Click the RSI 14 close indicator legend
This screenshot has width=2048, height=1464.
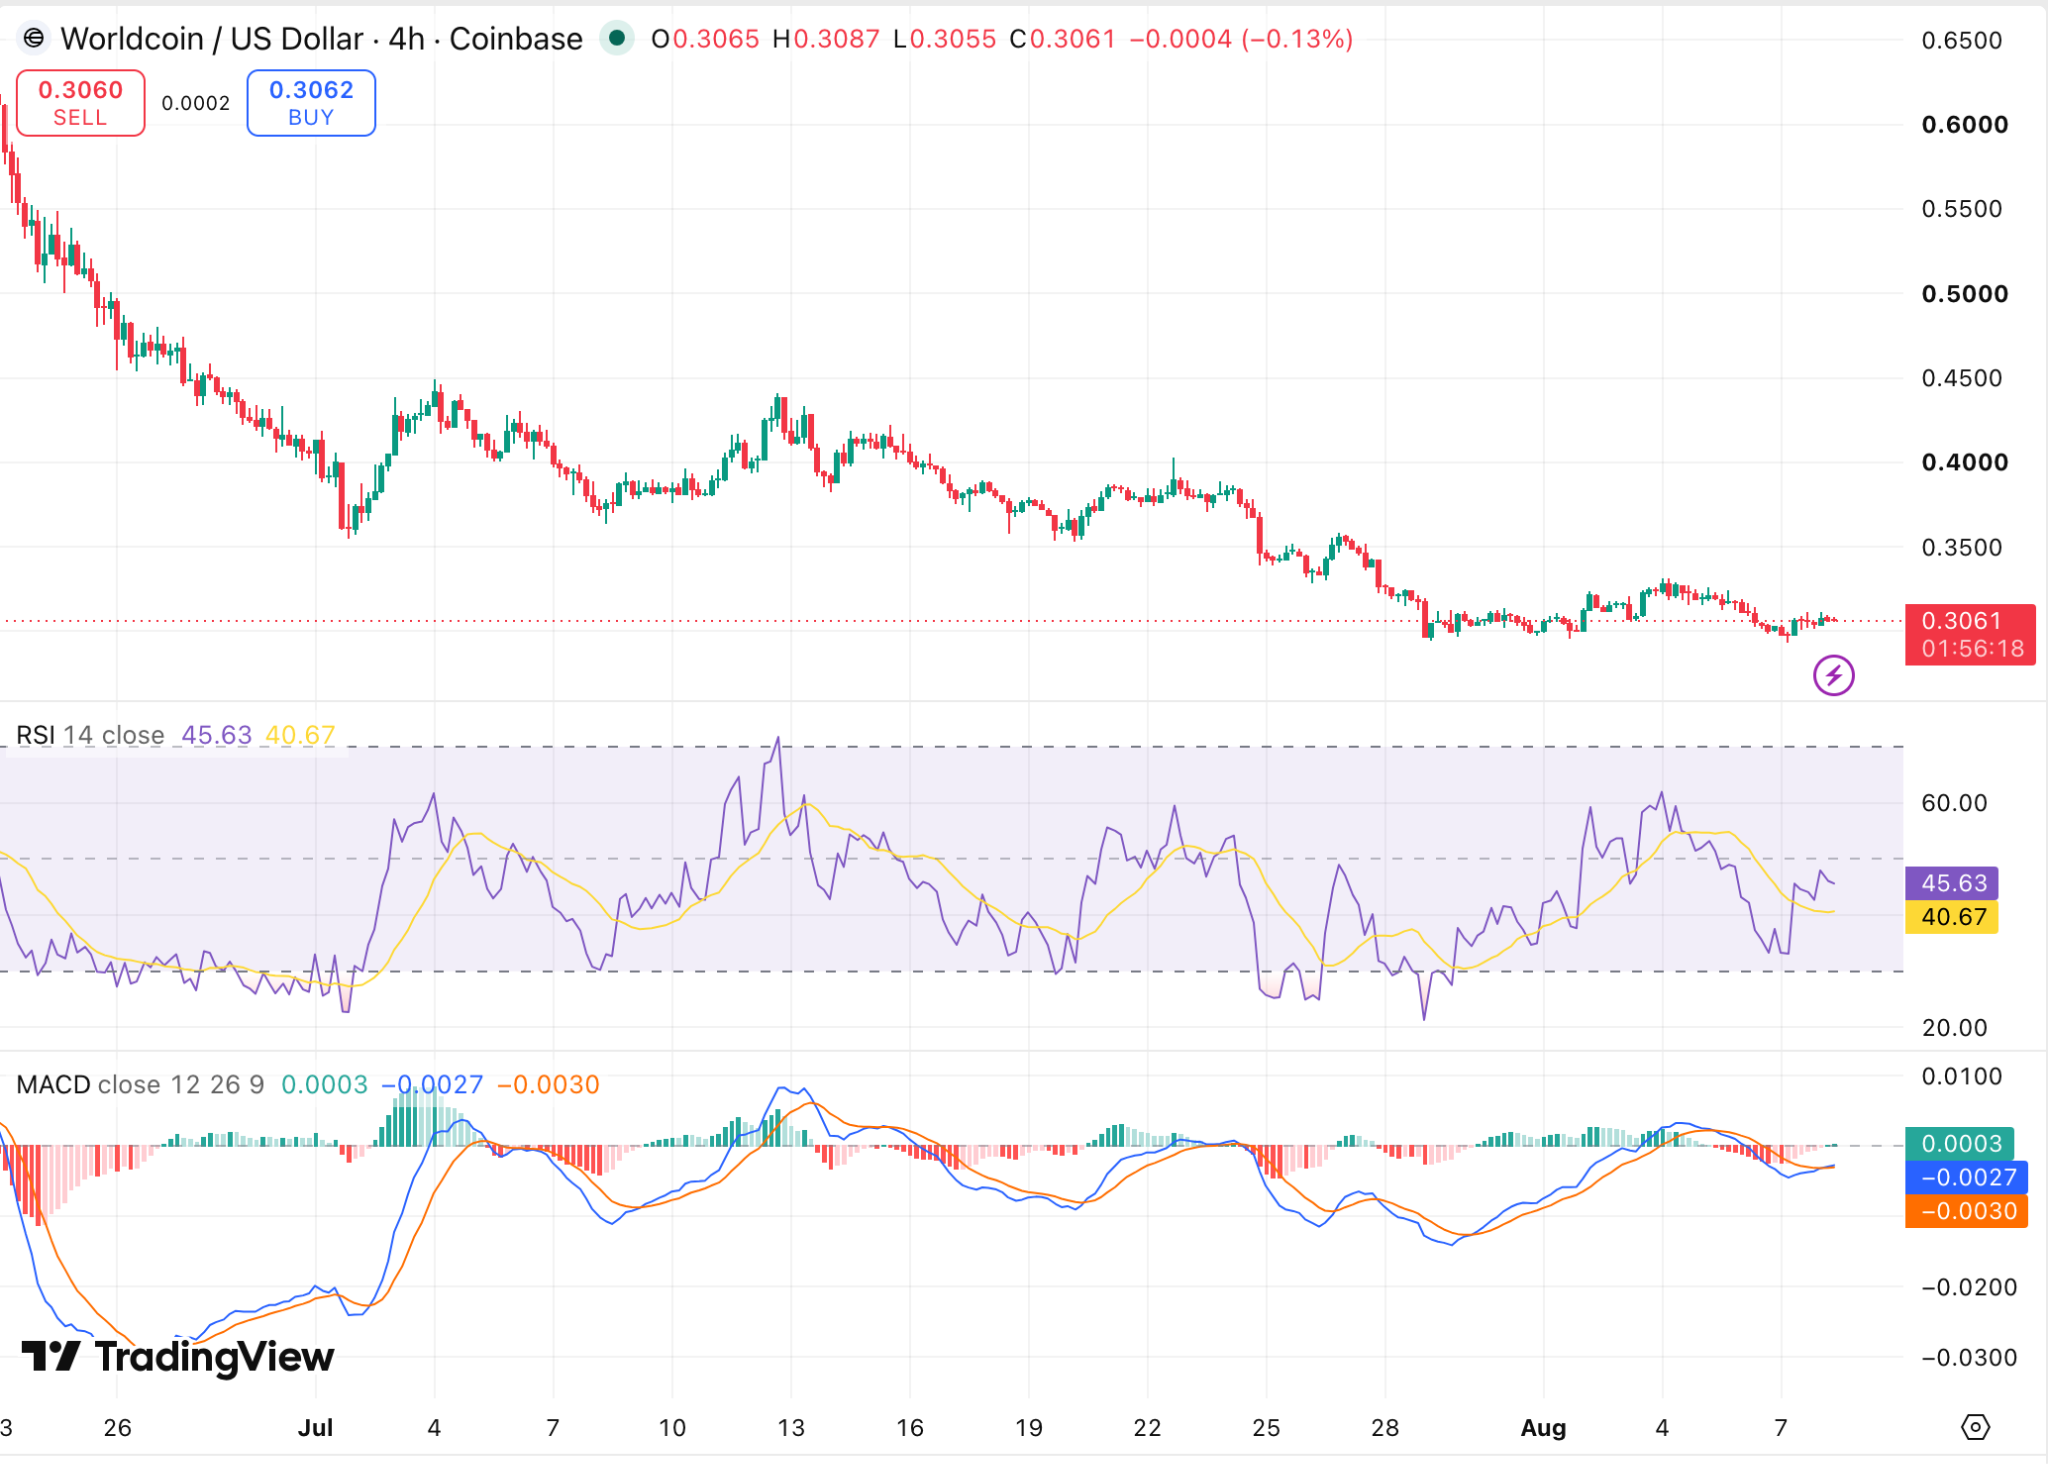coord(90,735)
